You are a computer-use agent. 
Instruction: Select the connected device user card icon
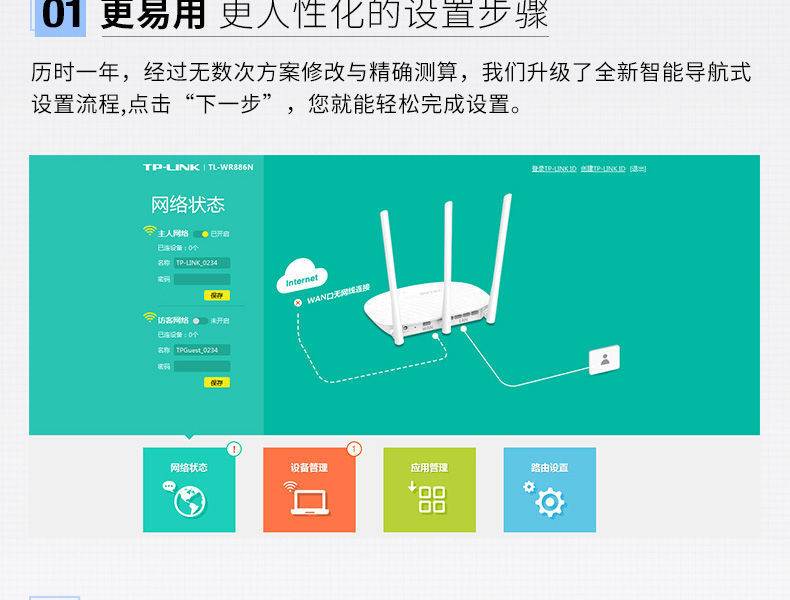point(605,360)
